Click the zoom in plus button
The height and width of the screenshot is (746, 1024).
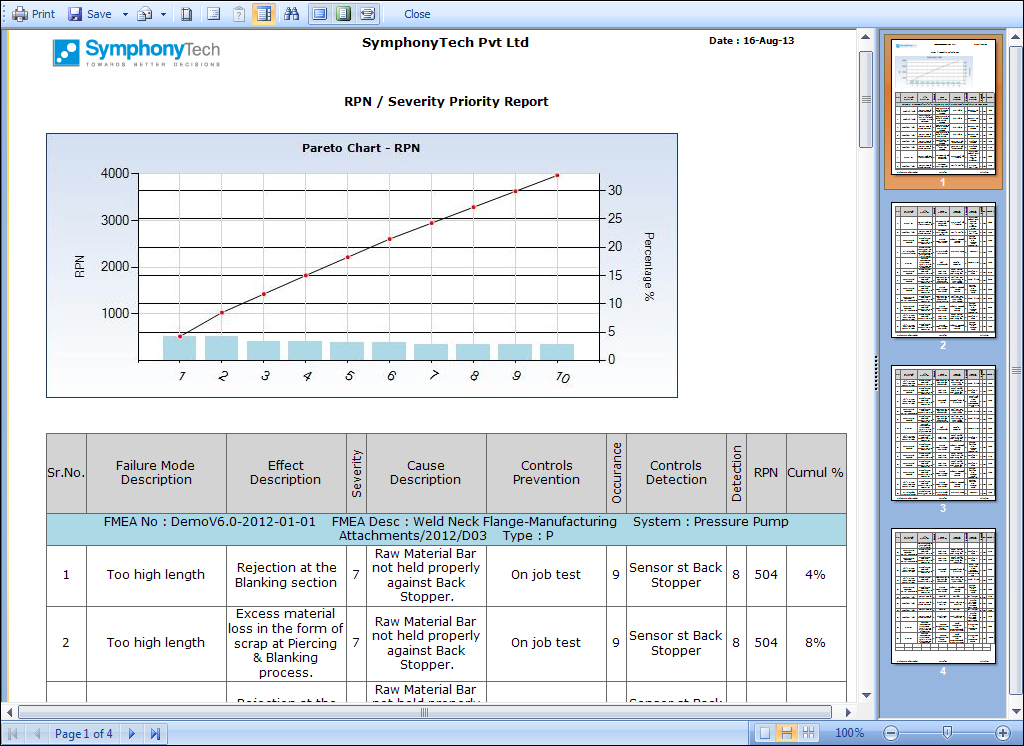(1003, 733)
